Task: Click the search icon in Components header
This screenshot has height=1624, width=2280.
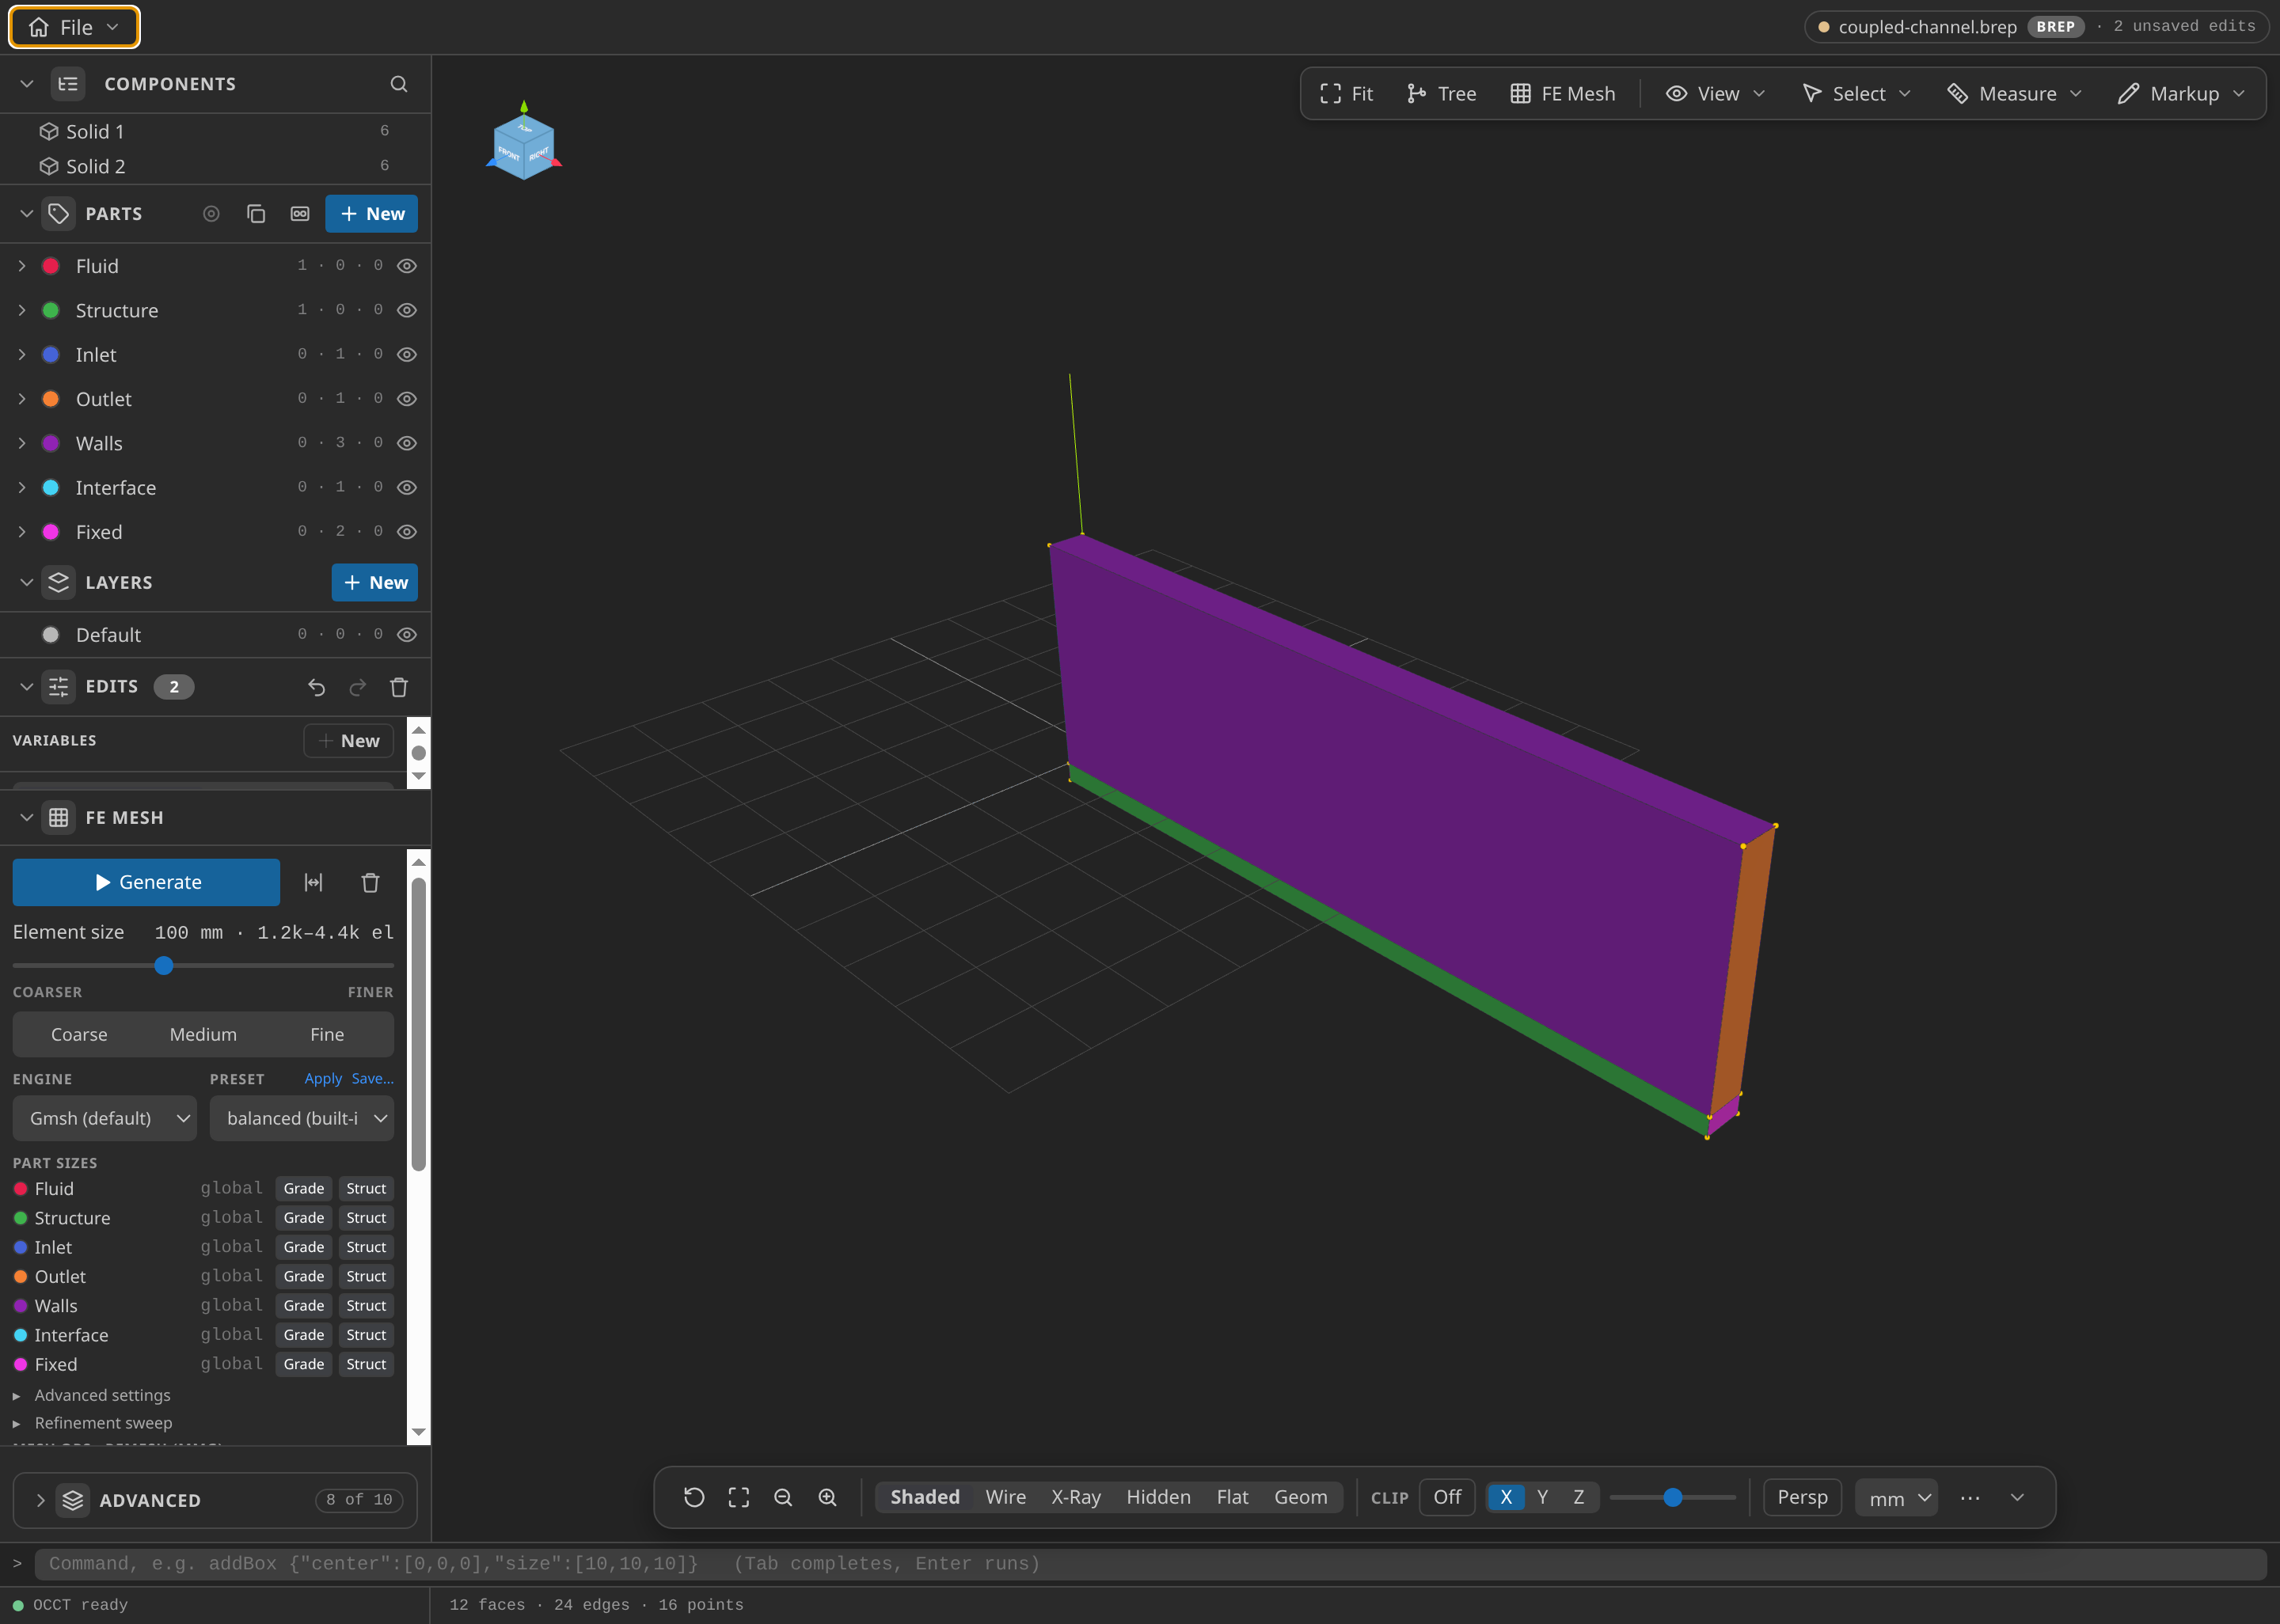Action: tap(398, 84)
